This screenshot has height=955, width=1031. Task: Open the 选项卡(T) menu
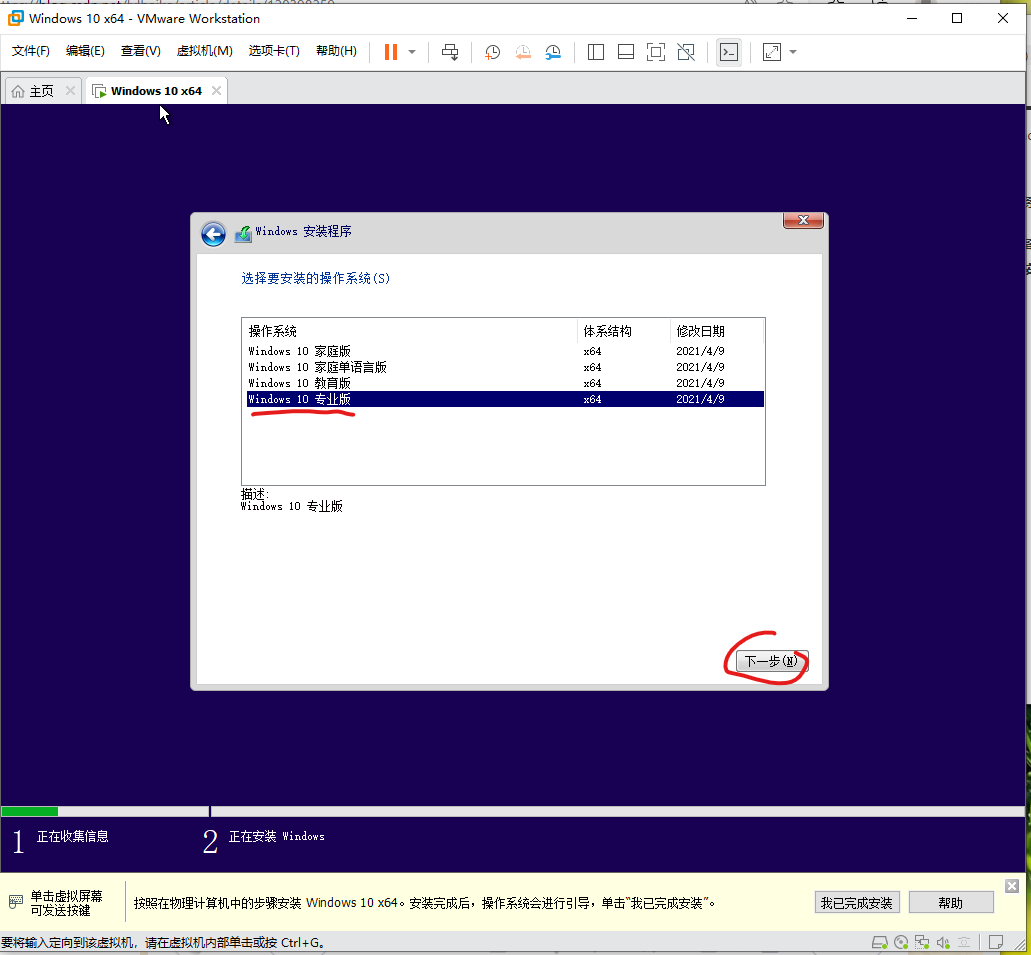[274, 51]
